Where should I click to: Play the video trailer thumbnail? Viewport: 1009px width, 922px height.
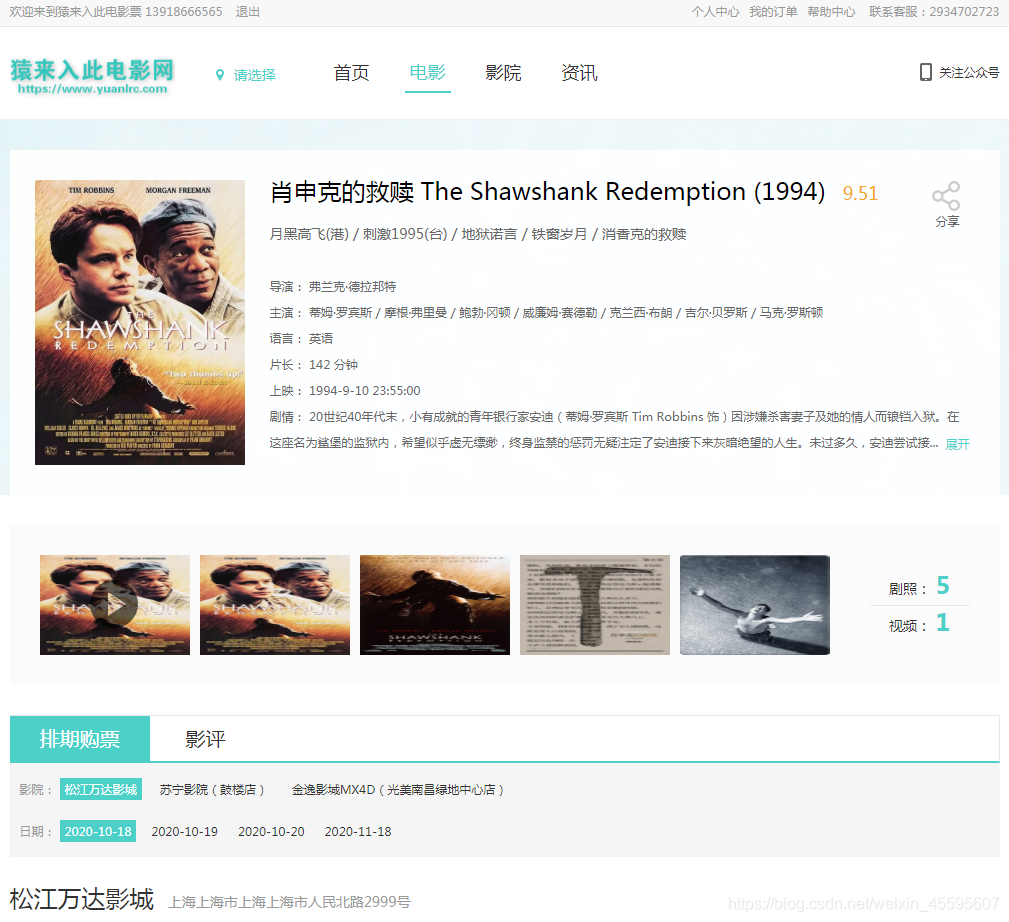115,605
